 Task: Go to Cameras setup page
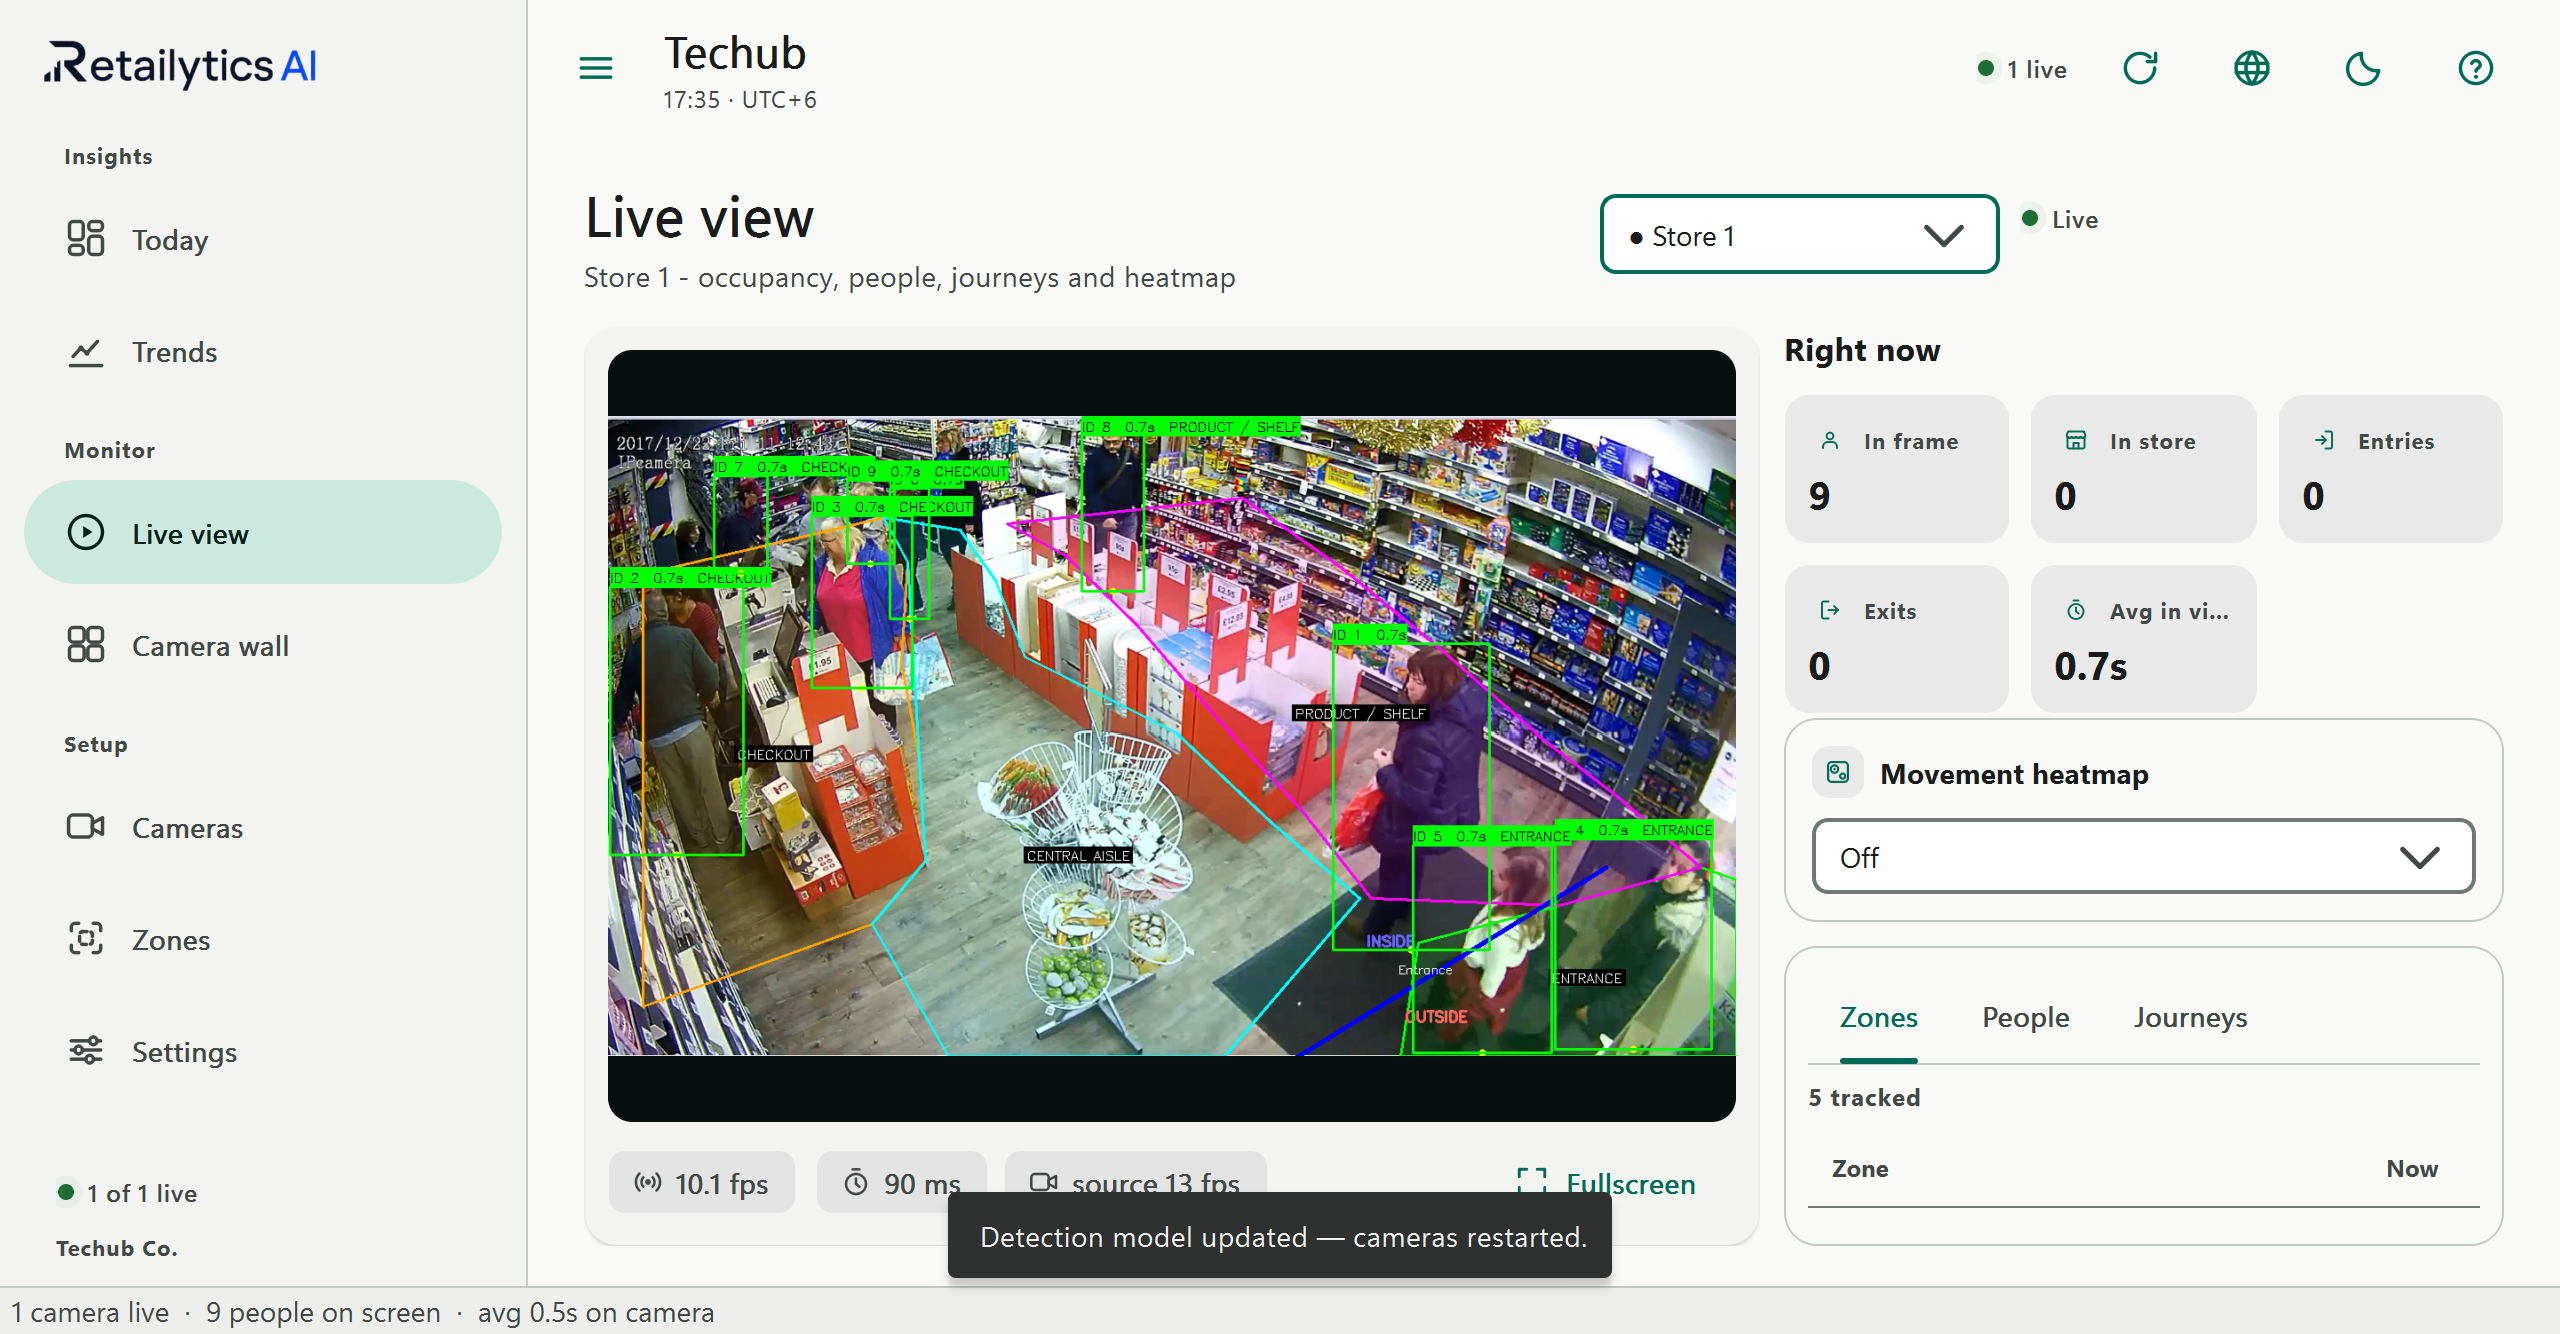(x=262, y=828)
